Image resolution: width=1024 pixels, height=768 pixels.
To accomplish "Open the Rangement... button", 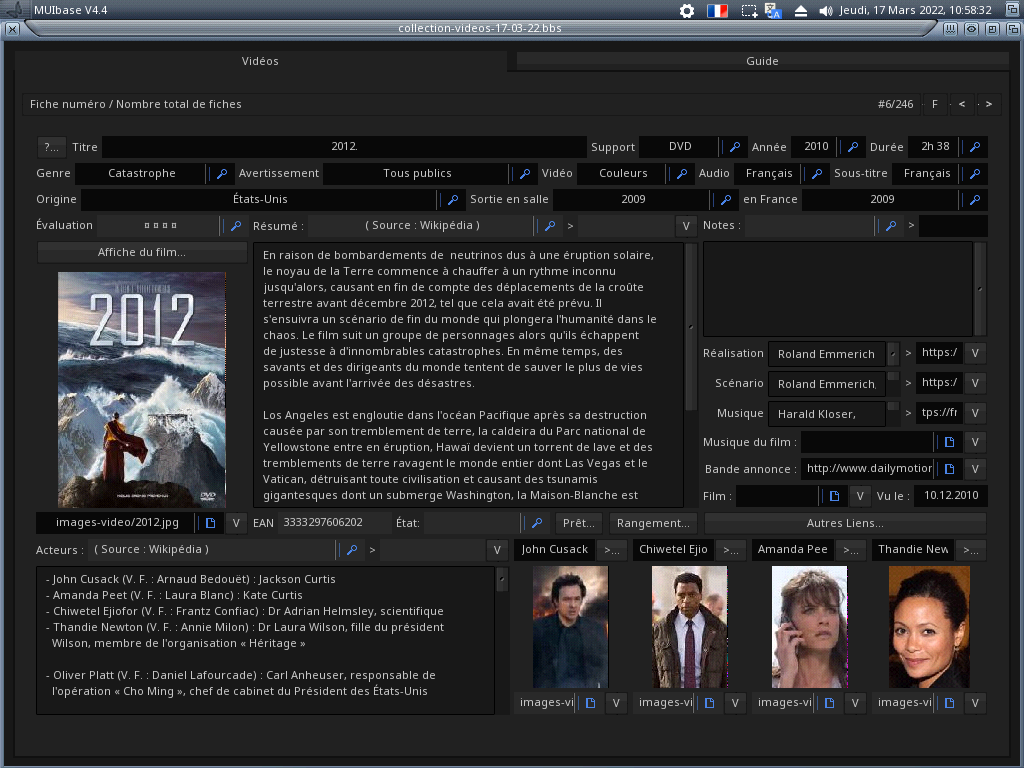I will tap(653, 523).
